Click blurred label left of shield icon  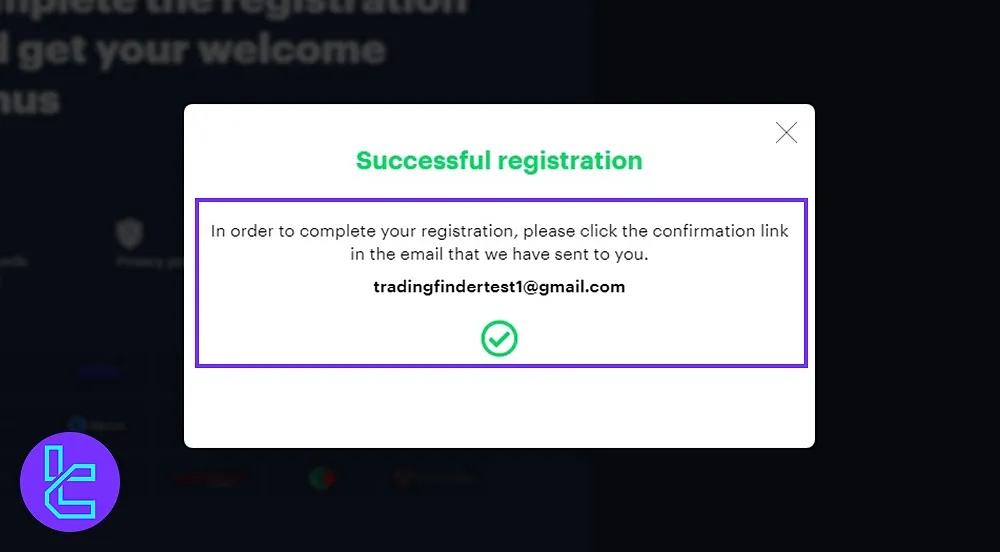13,262
